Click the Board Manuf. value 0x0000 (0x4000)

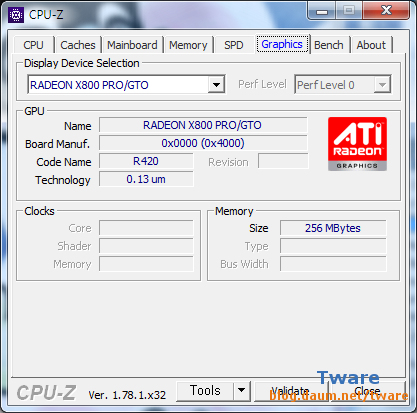[203, 143]
